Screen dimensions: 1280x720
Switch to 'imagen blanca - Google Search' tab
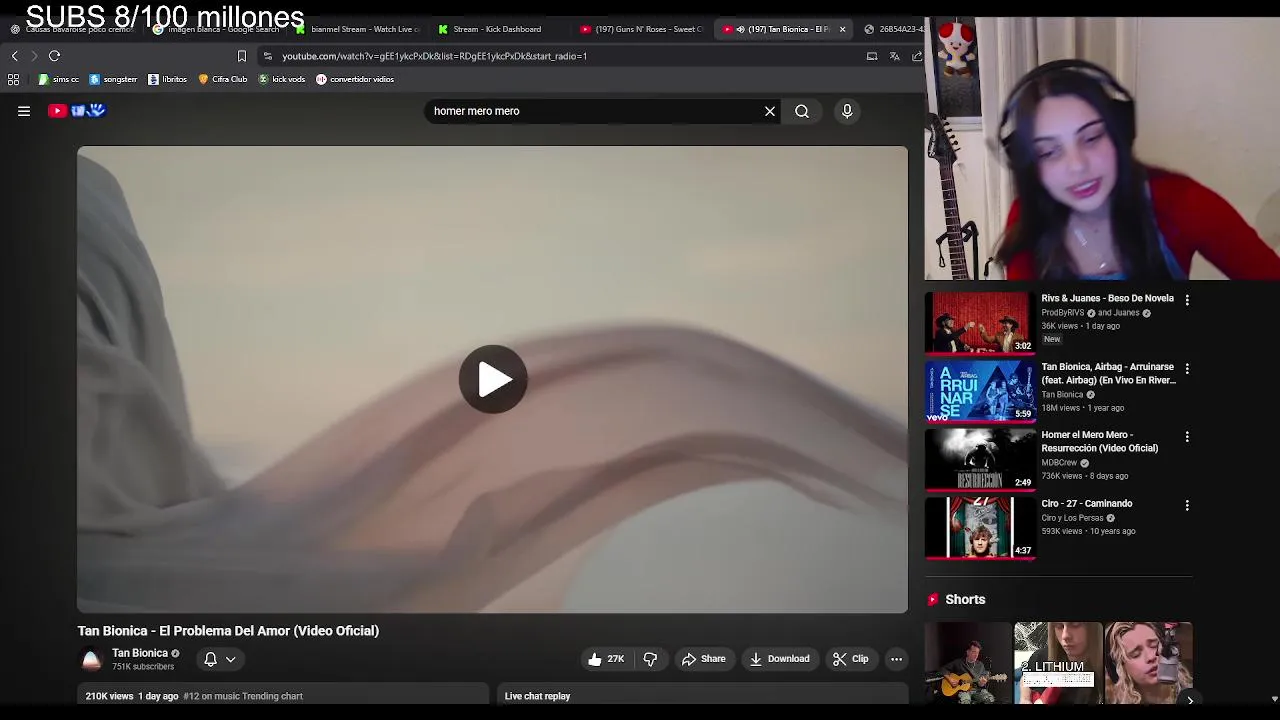[216, 29]
